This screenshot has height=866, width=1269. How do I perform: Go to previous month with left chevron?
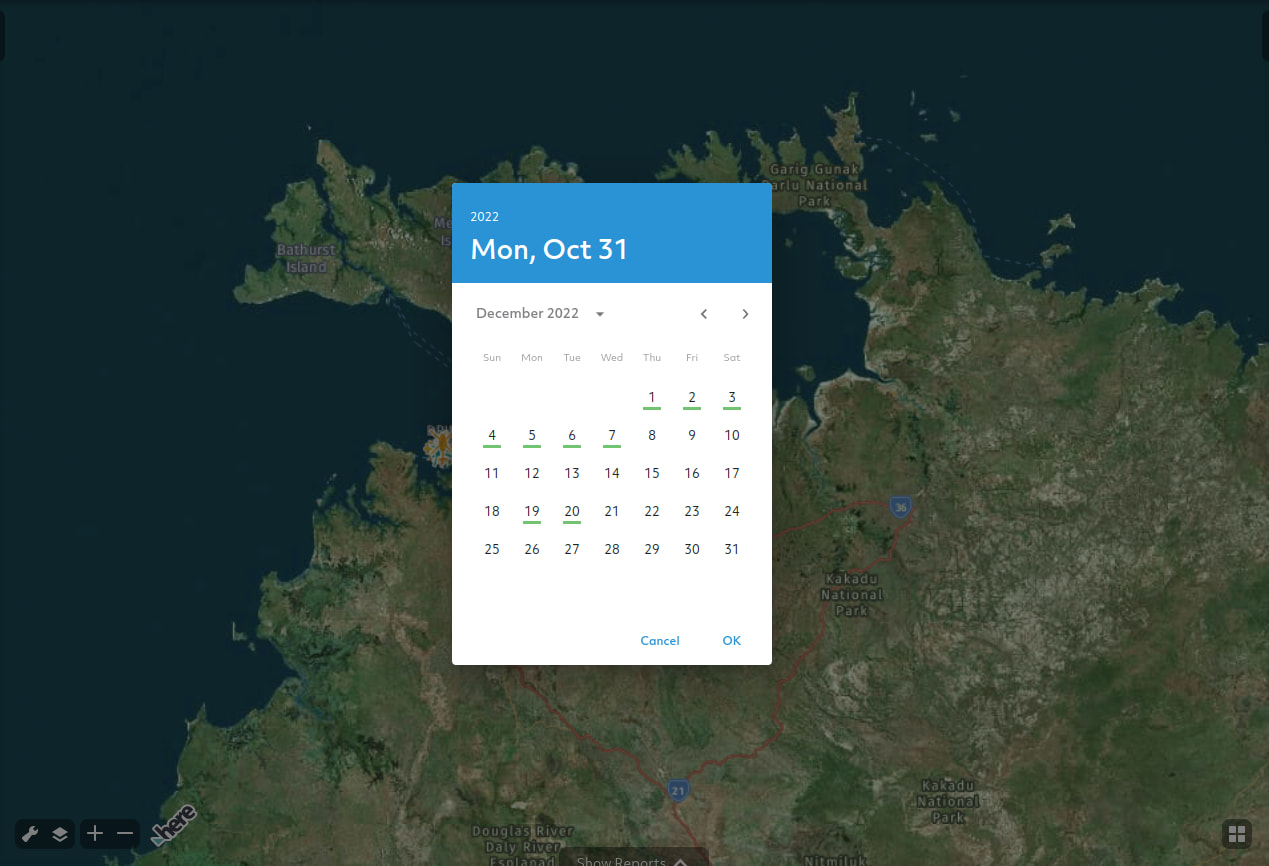coord(703,313)
